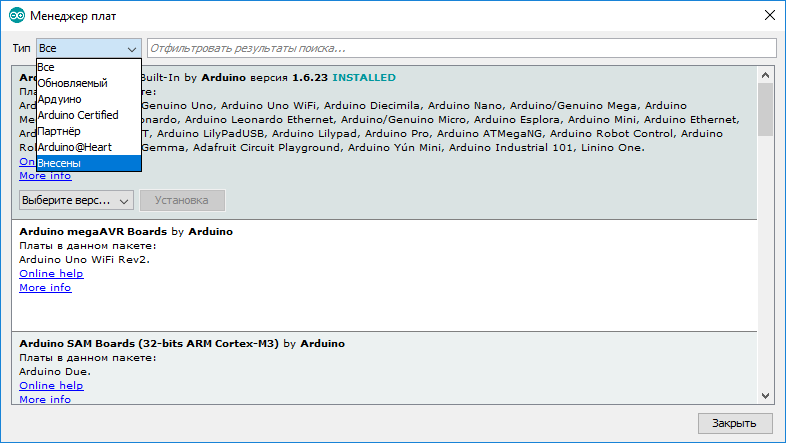Click scrollbar down arrow
Image resolution: width=786 pixels, height=443 pixels.
(x=765, y=396)
